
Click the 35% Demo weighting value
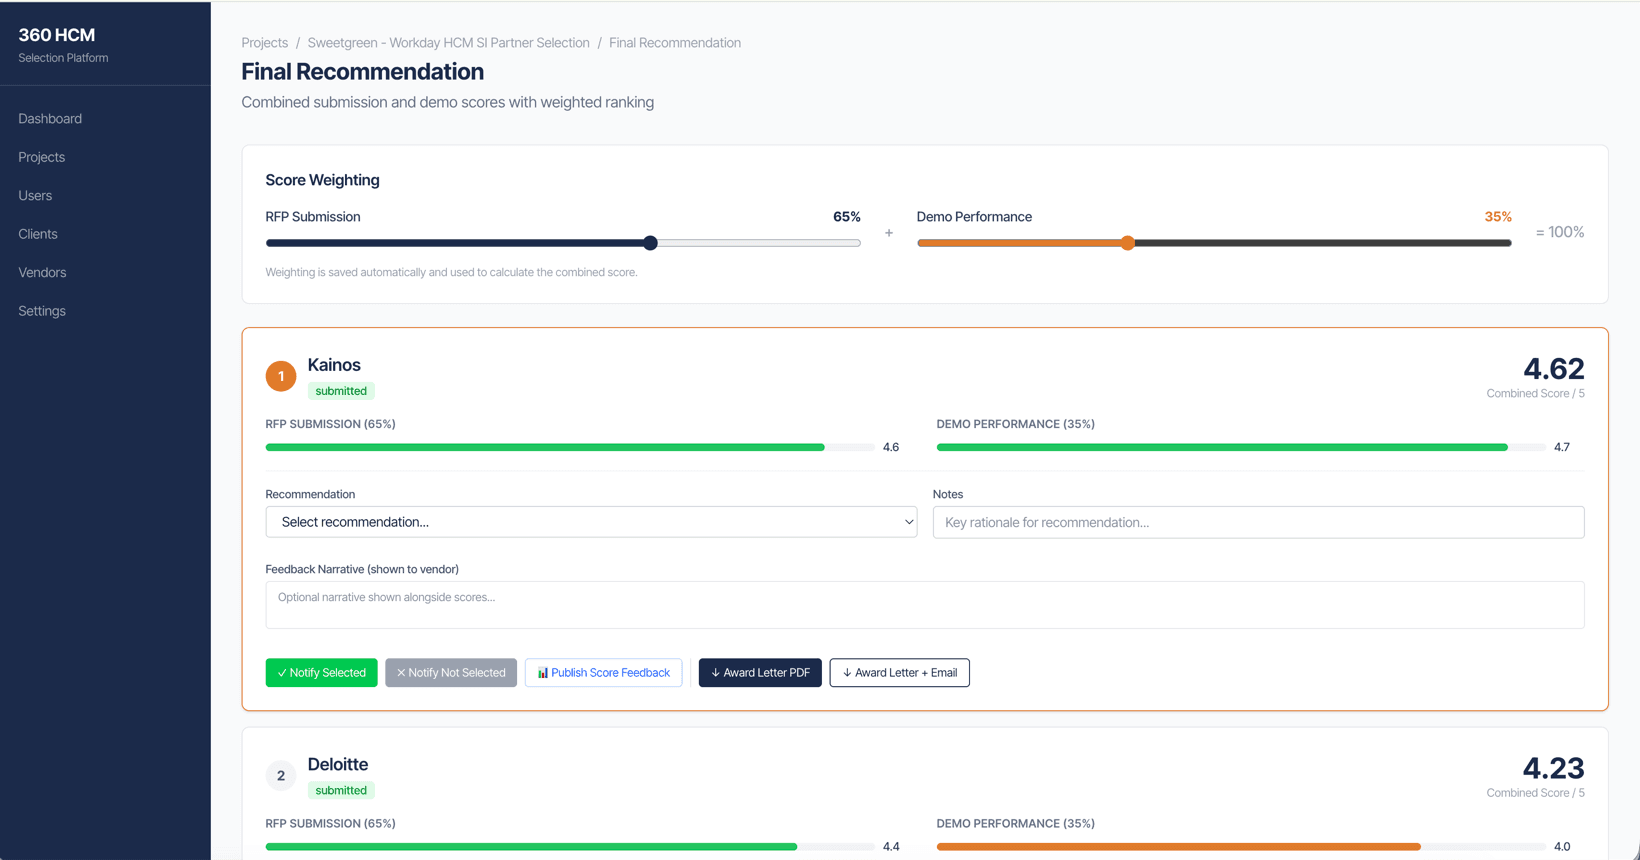(x=1497, y=217)
